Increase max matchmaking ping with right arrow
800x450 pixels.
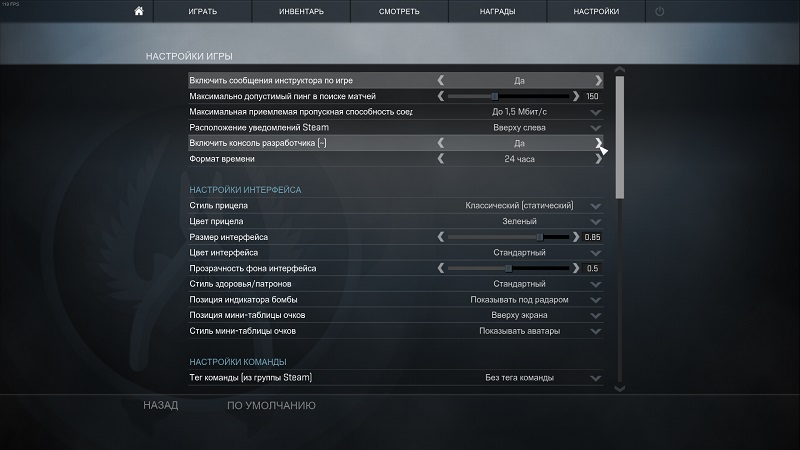point(576,96)
